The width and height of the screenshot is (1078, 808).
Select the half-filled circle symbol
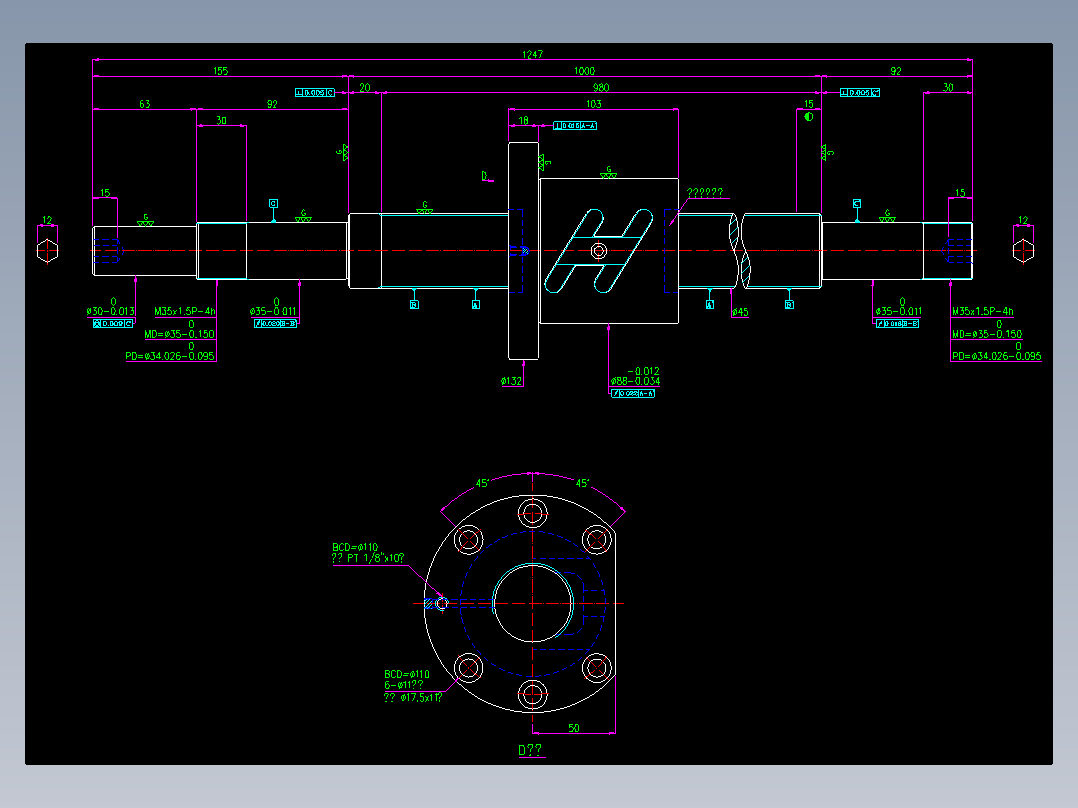coord(808,117)
